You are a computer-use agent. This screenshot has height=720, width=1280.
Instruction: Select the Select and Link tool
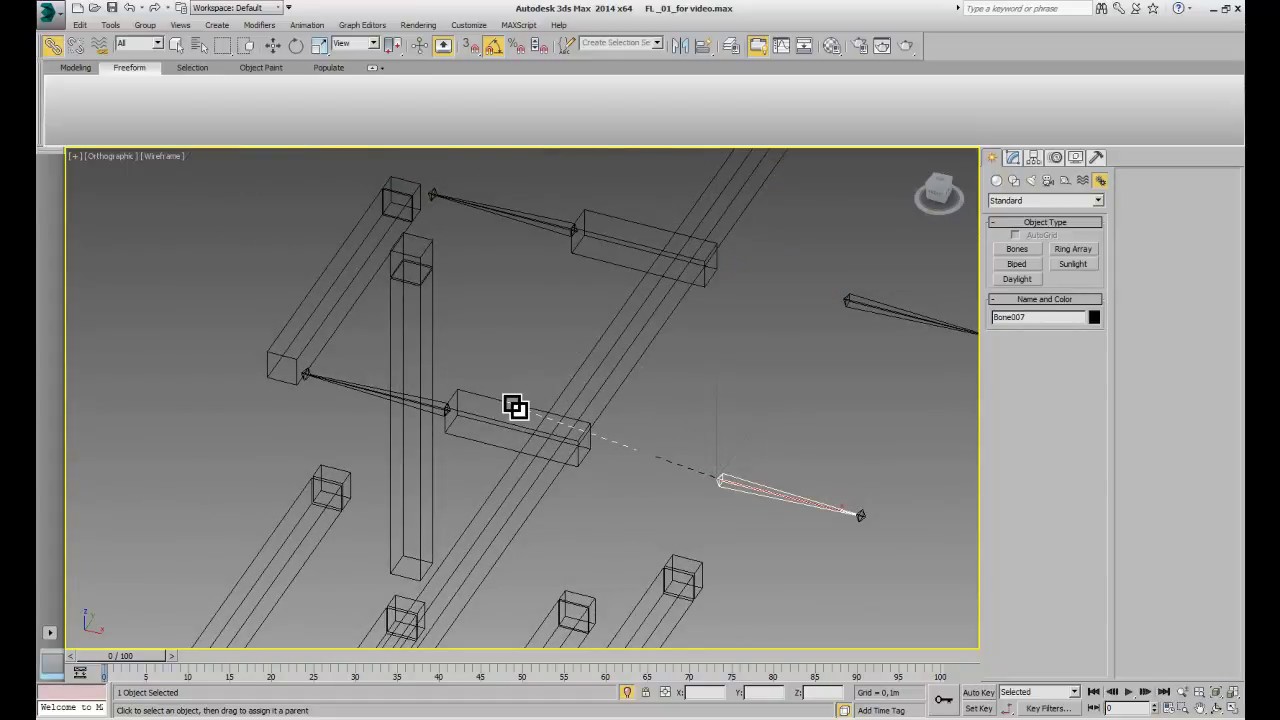[x=53, y=46]
